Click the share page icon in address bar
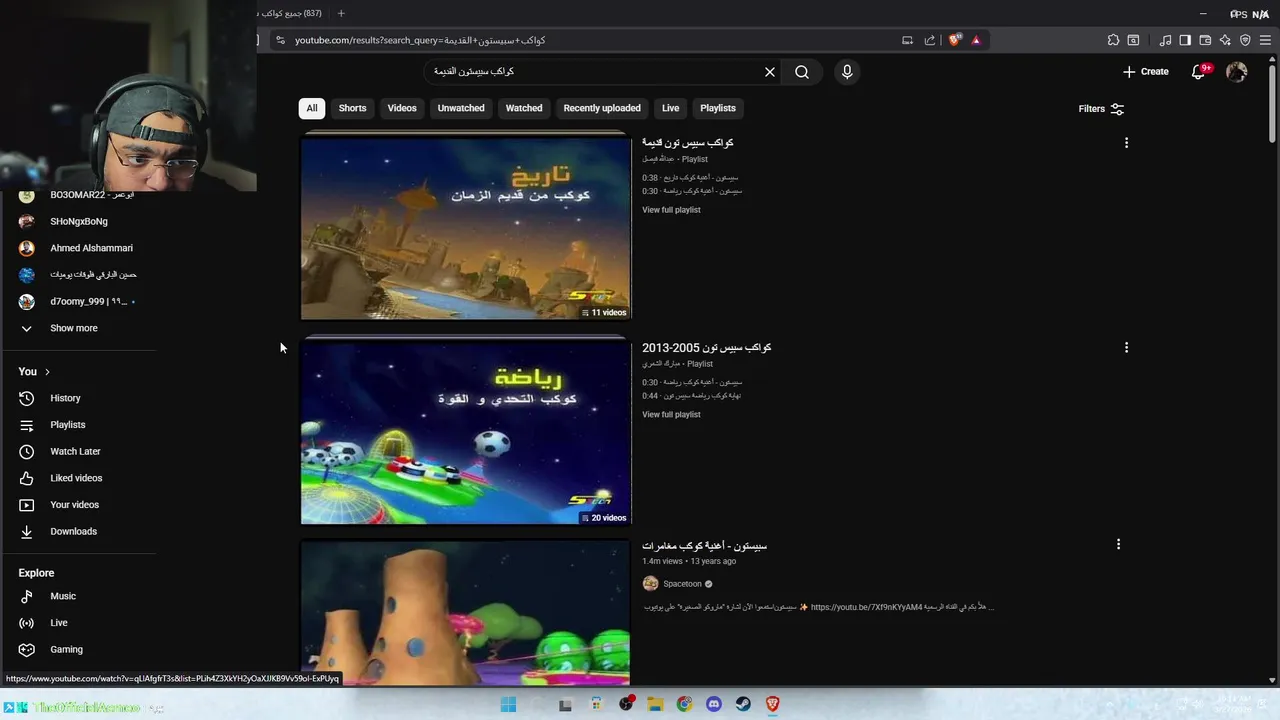1280x720 pixels. tap(930, 40)
